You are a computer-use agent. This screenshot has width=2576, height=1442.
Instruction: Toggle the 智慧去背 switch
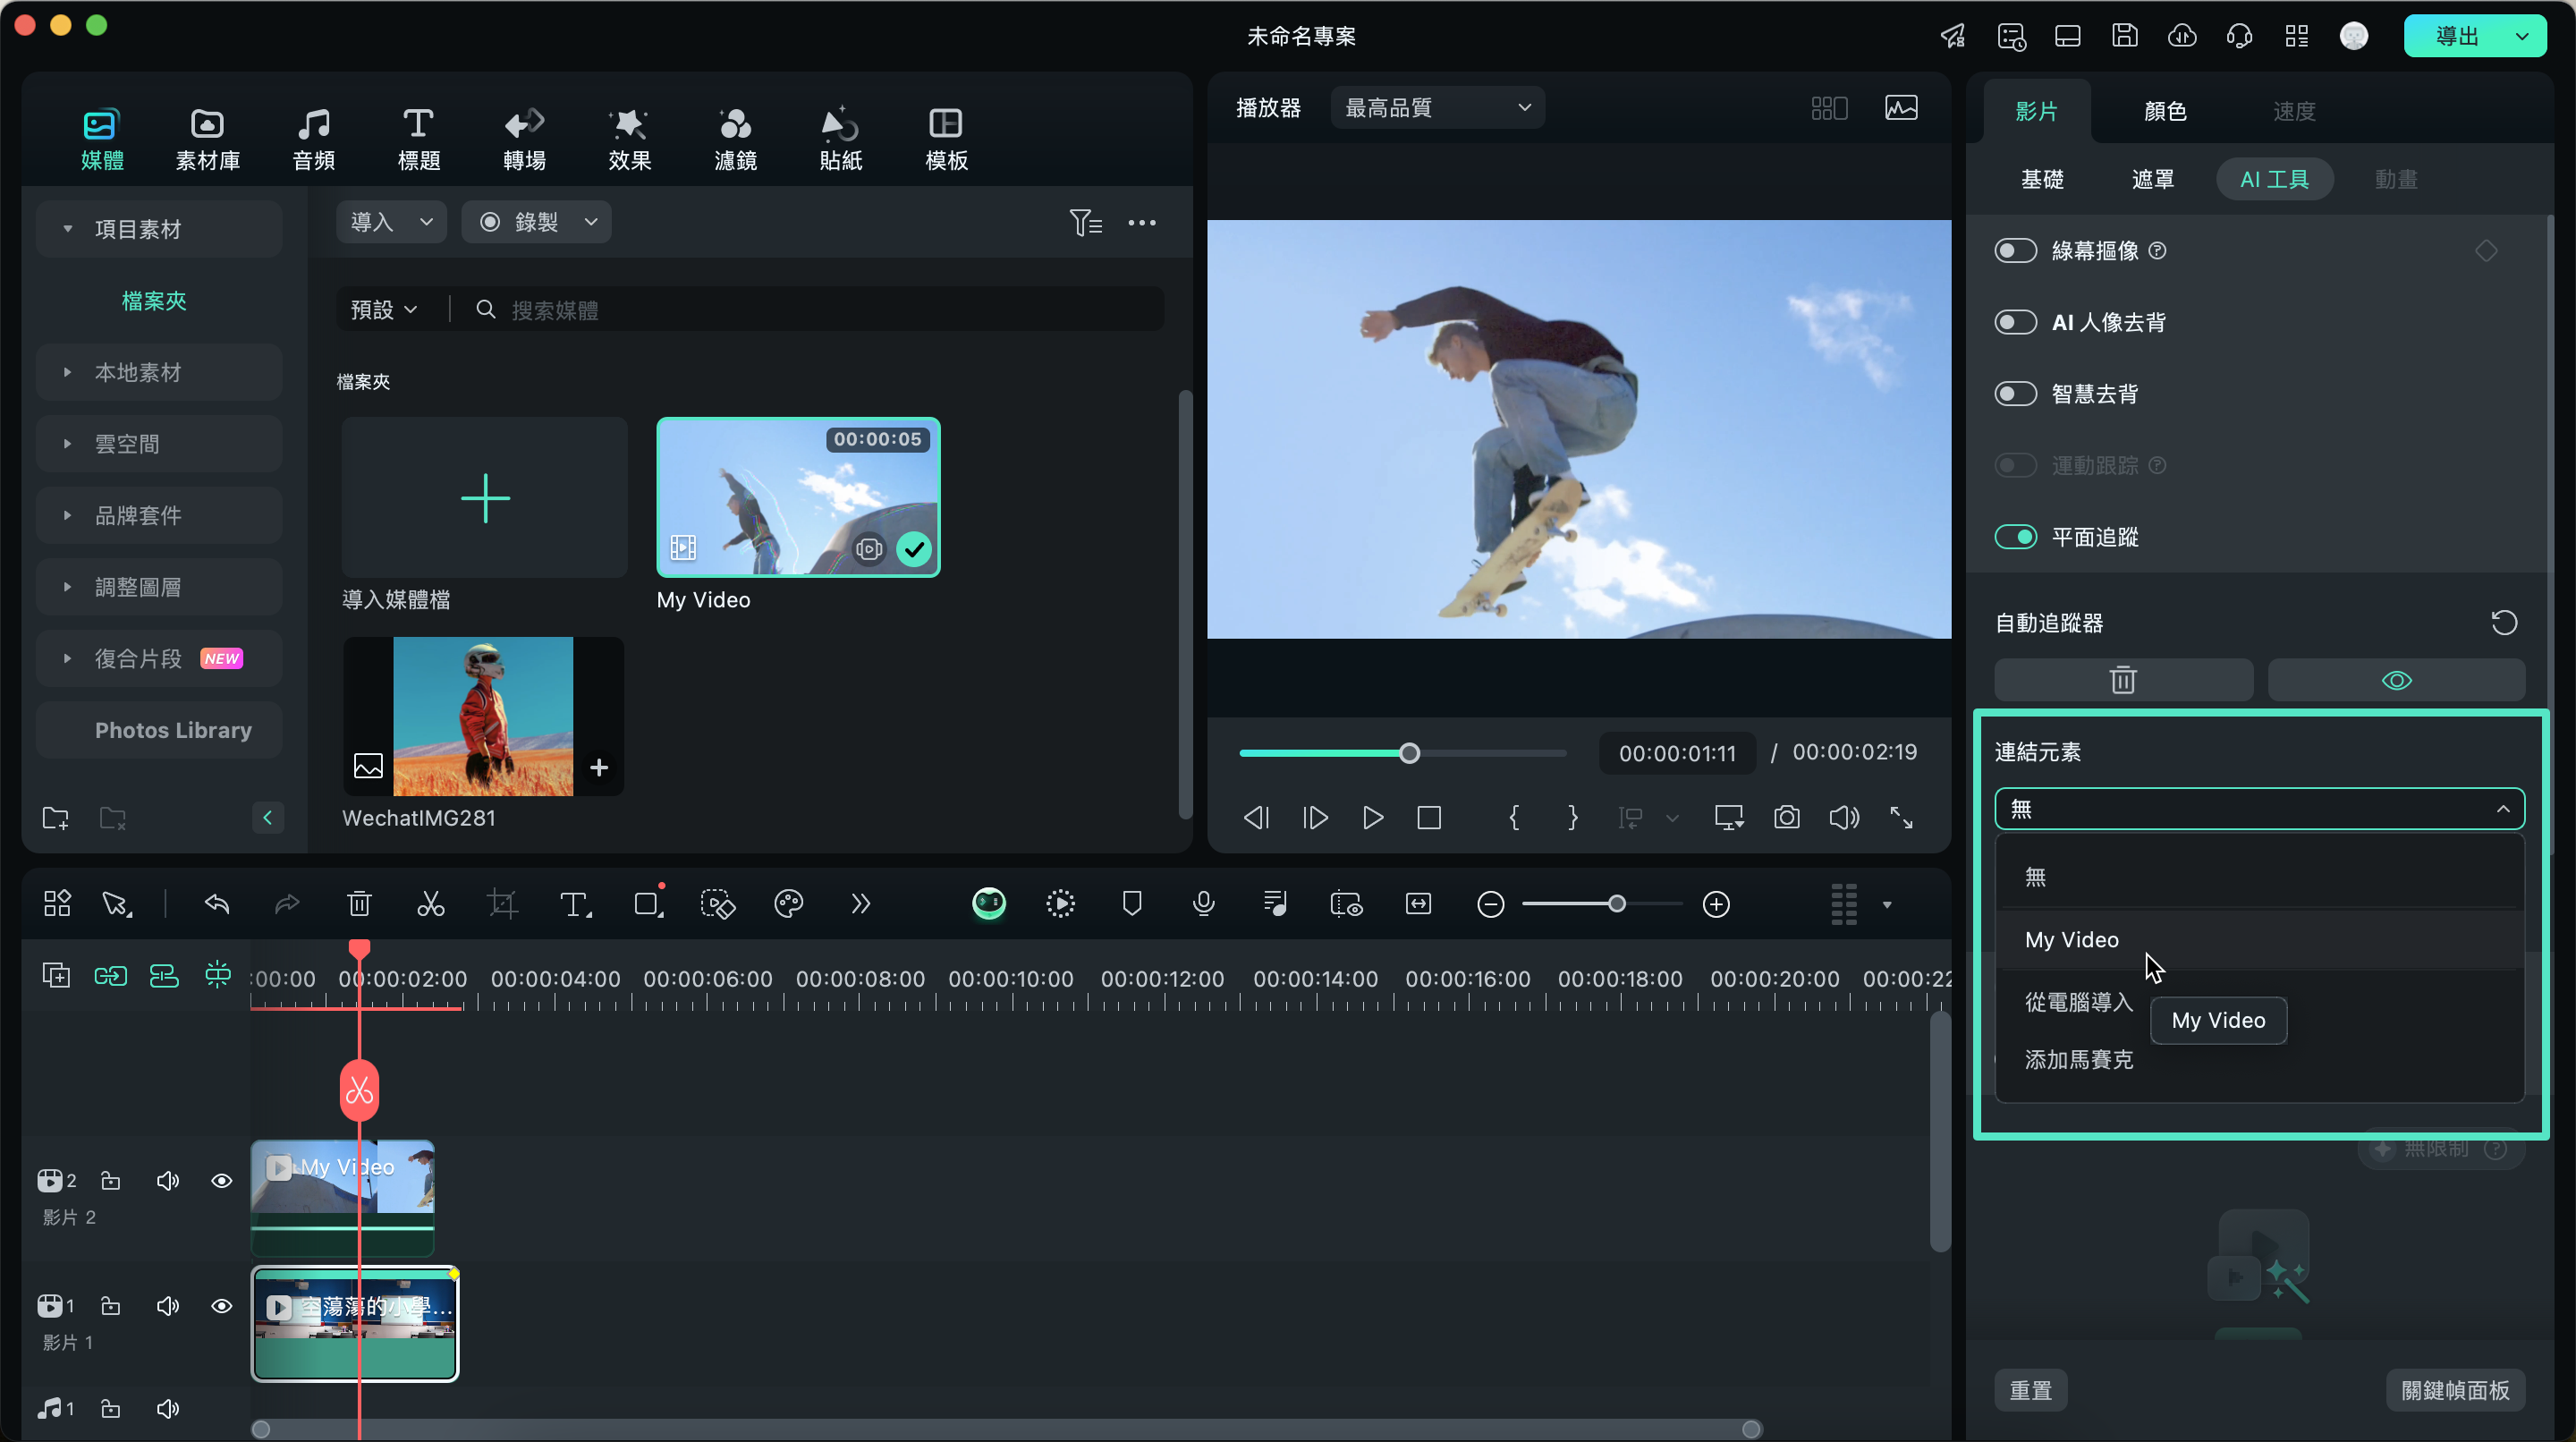click(2015, 394)
